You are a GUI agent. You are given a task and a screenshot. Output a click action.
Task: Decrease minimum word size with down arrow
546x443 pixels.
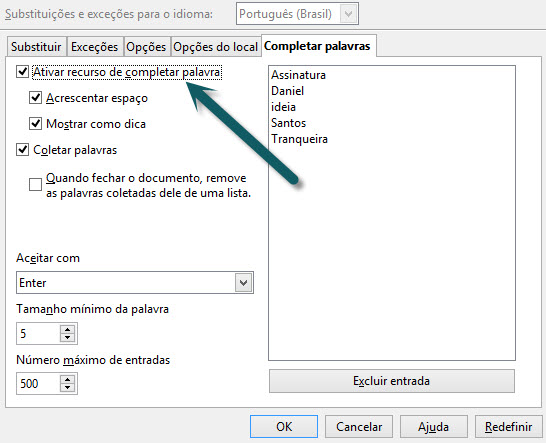[x=67, y=337]
